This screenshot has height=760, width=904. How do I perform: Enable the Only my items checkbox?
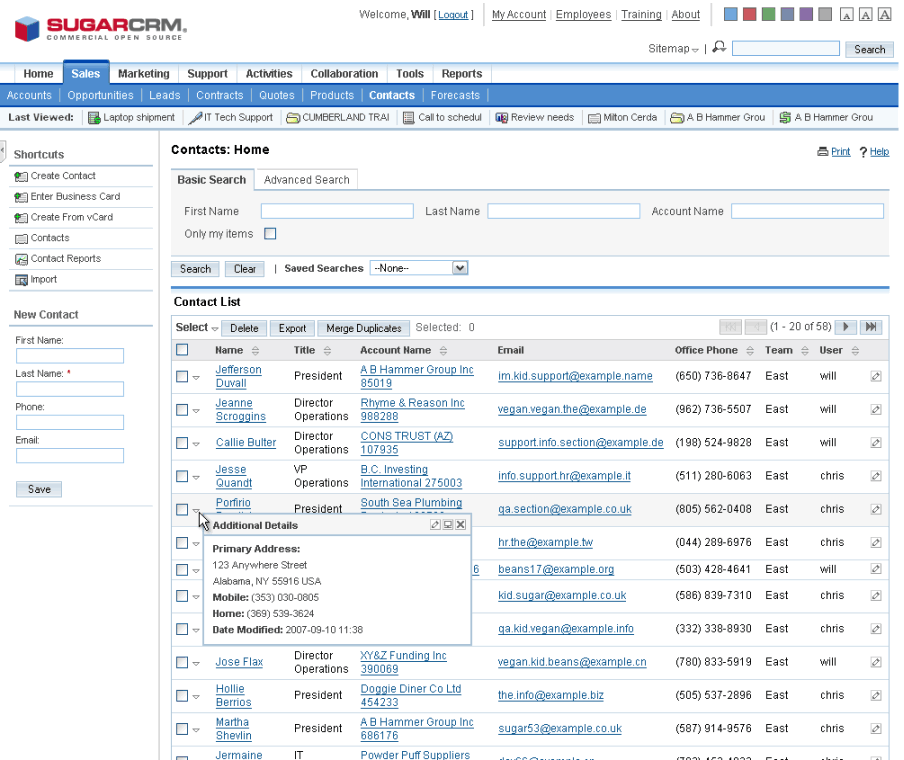tap(270, 234)
